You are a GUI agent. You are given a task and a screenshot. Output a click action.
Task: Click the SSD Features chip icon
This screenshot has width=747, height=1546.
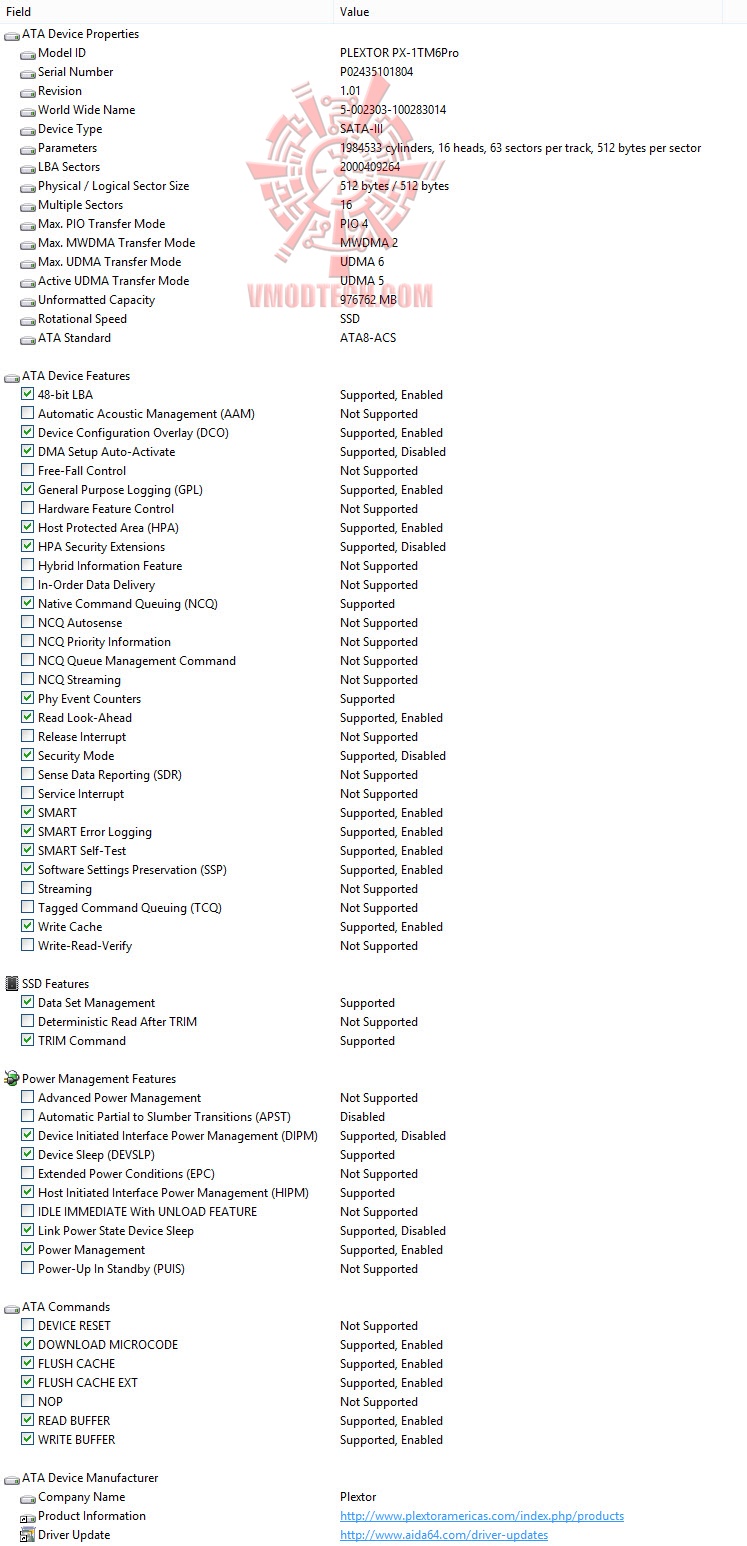11,984
